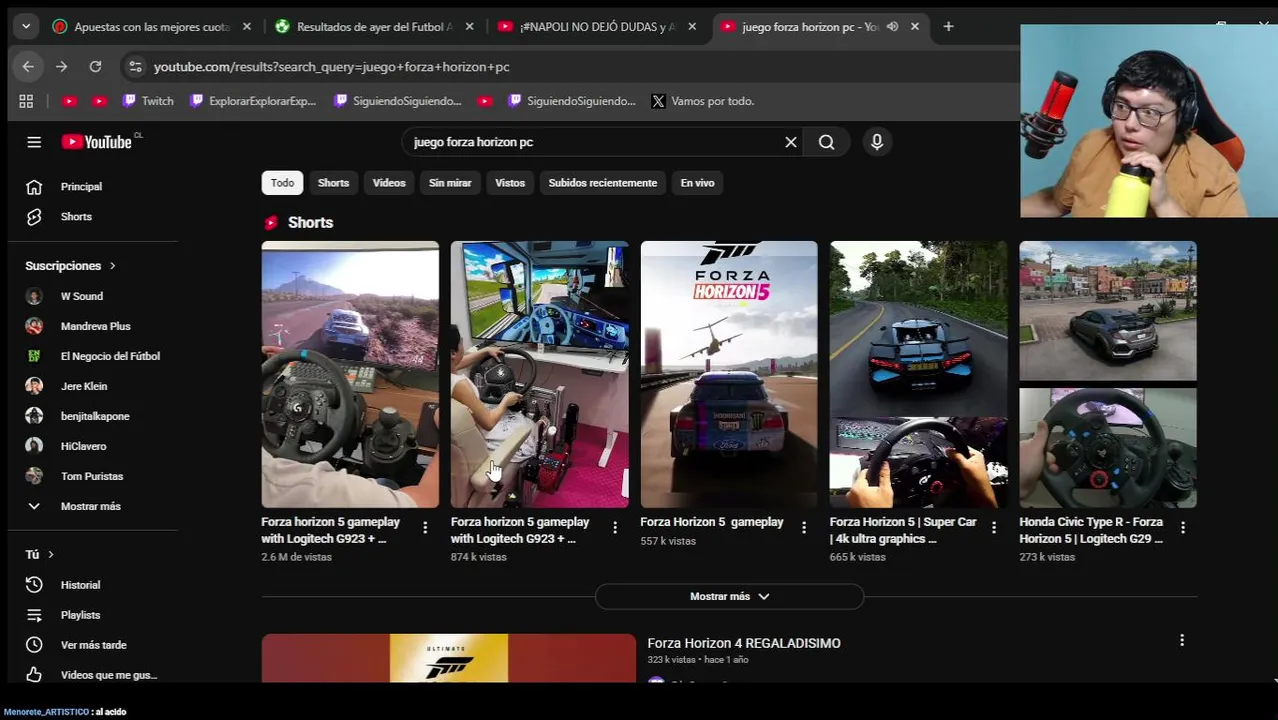Viewport: 1278px width, 720px height.
Task: Close the Apuestas browser tab
Action: tap(247, 27)
